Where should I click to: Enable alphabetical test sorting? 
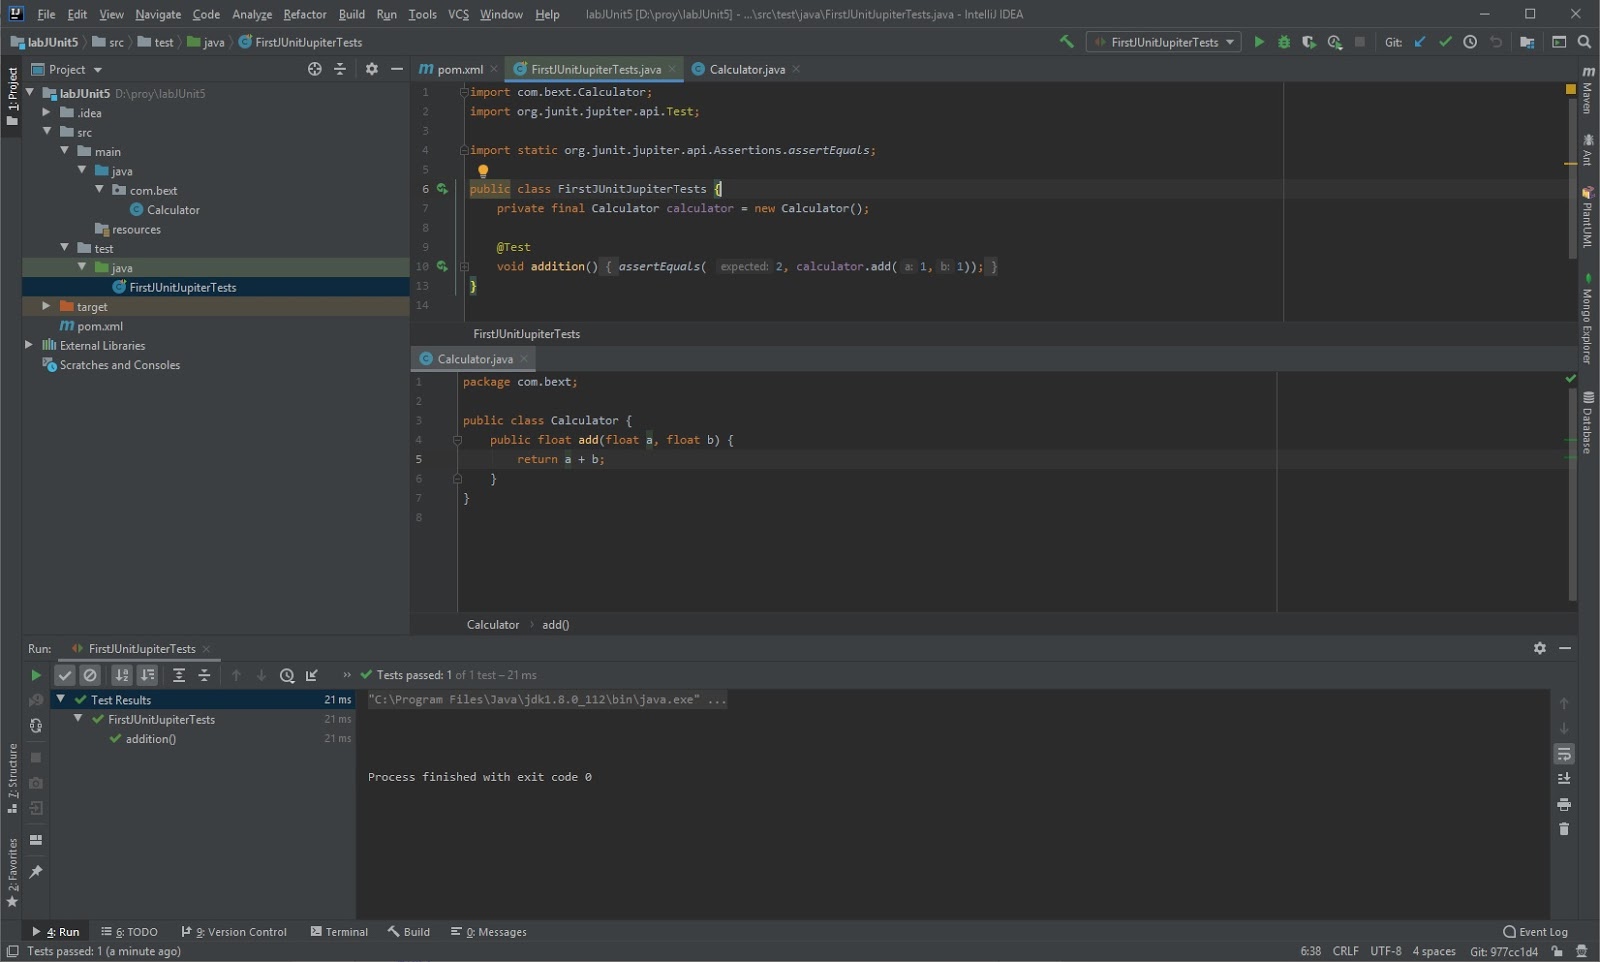(122, 675)
